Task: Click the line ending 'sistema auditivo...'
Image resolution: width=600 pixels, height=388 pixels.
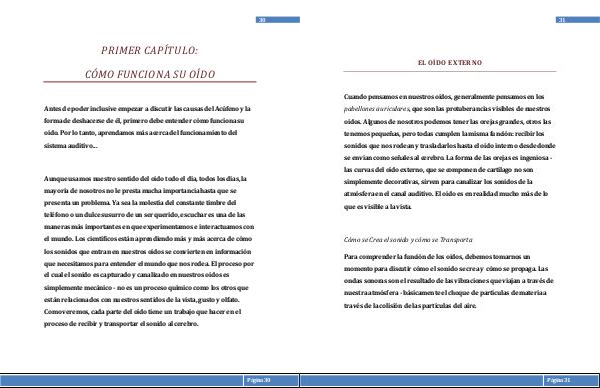Action: click(x=70, y=146)
